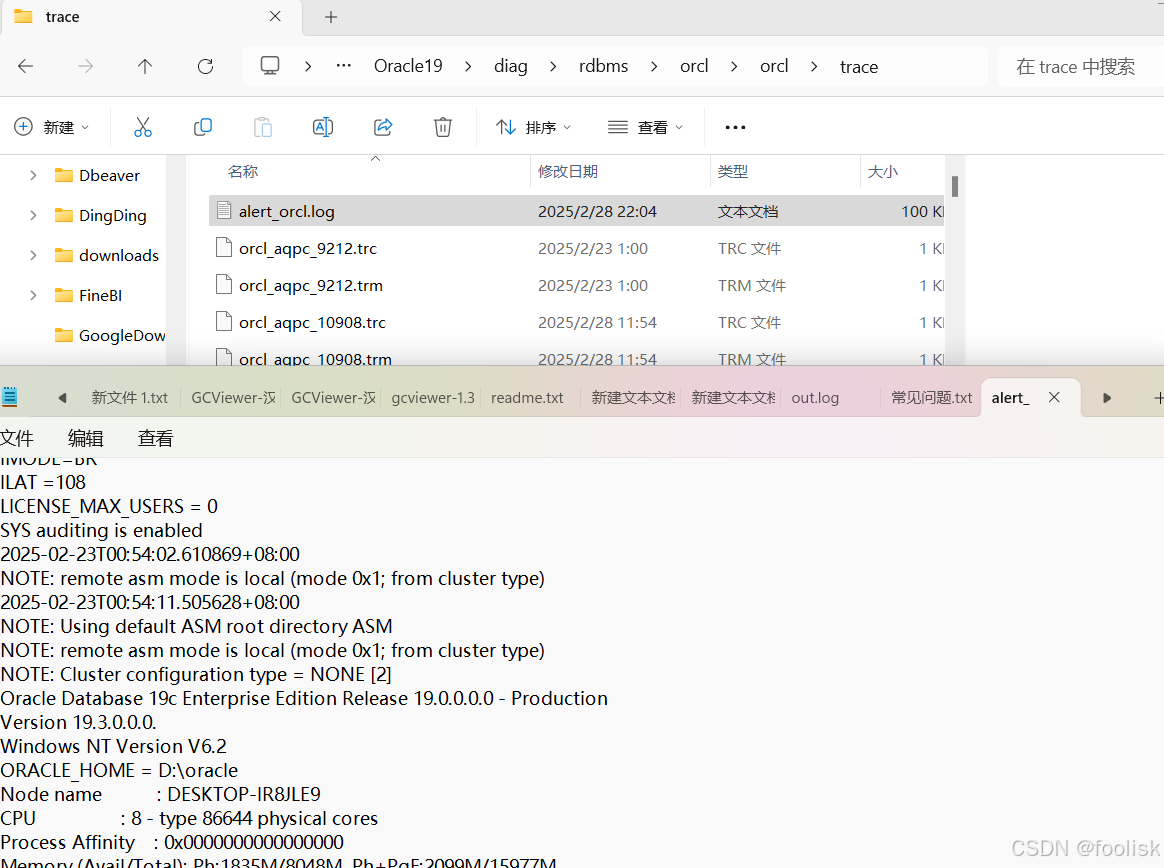Open a new Notepad tab with plus
Screen dimensions: 1164x868
[x=1158, y=398]
